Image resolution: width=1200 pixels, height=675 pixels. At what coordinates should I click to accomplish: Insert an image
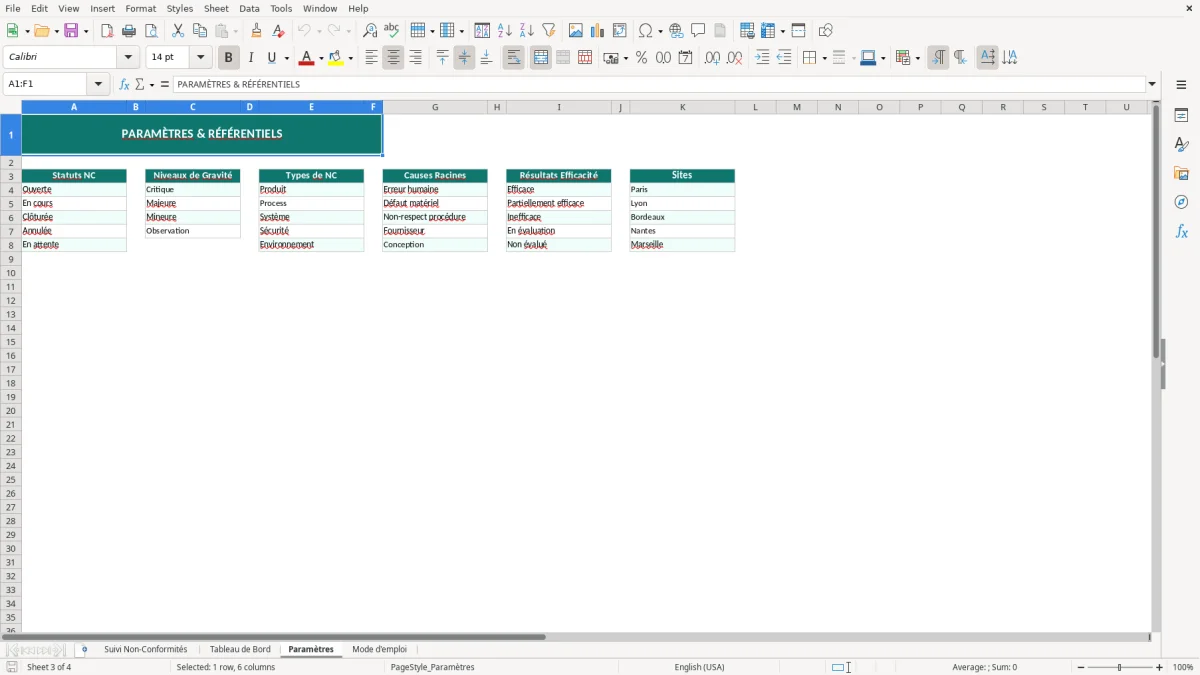click(576, 31)
